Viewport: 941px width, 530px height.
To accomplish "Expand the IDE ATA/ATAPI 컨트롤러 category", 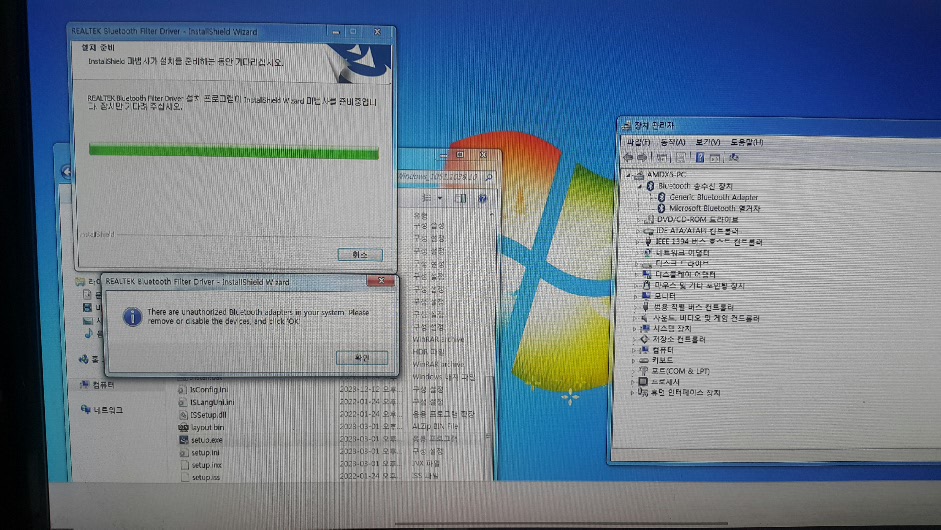I will 638,230.
